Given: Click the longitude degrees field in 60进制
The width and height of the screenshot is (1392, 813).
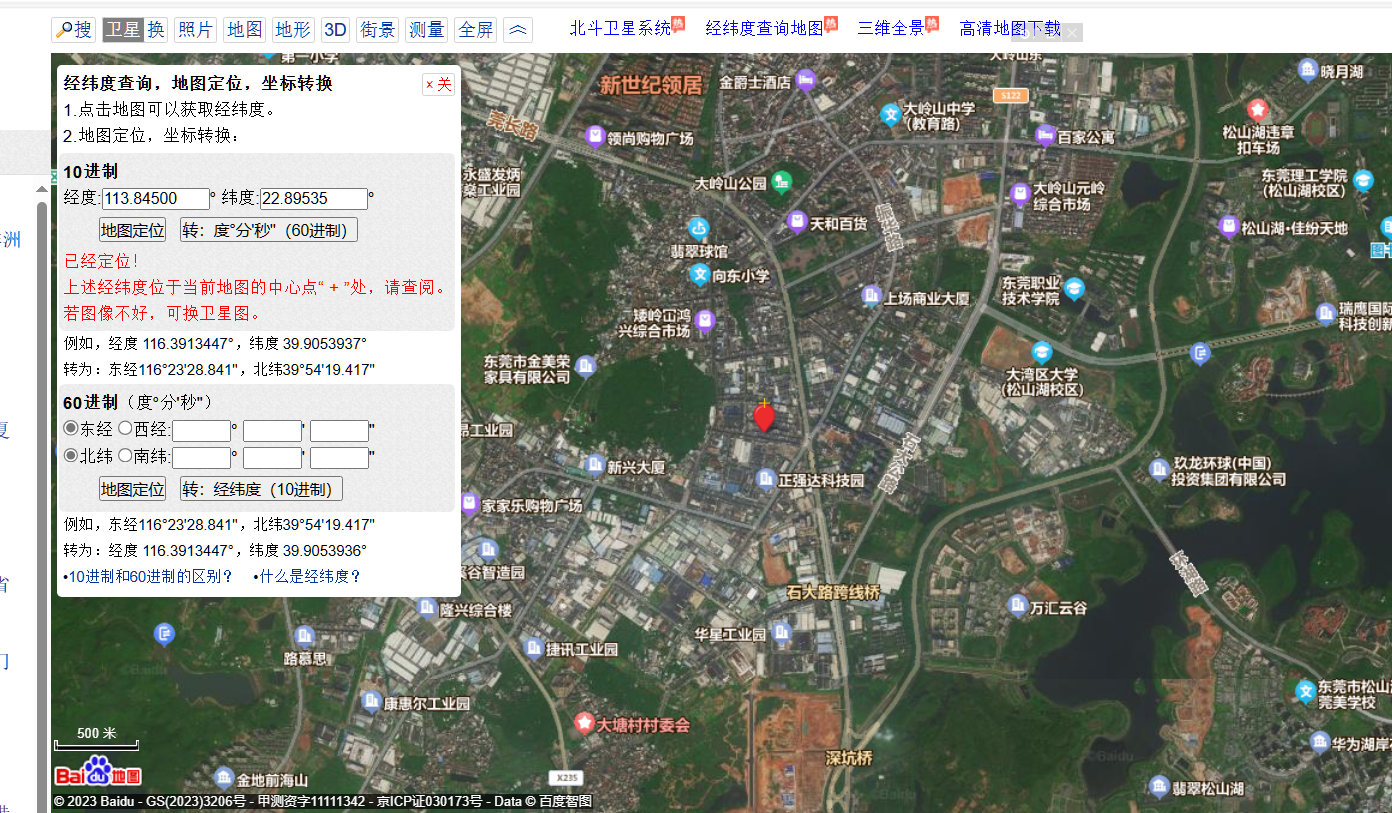Looking at the screenshot, I should click(201, 431).
